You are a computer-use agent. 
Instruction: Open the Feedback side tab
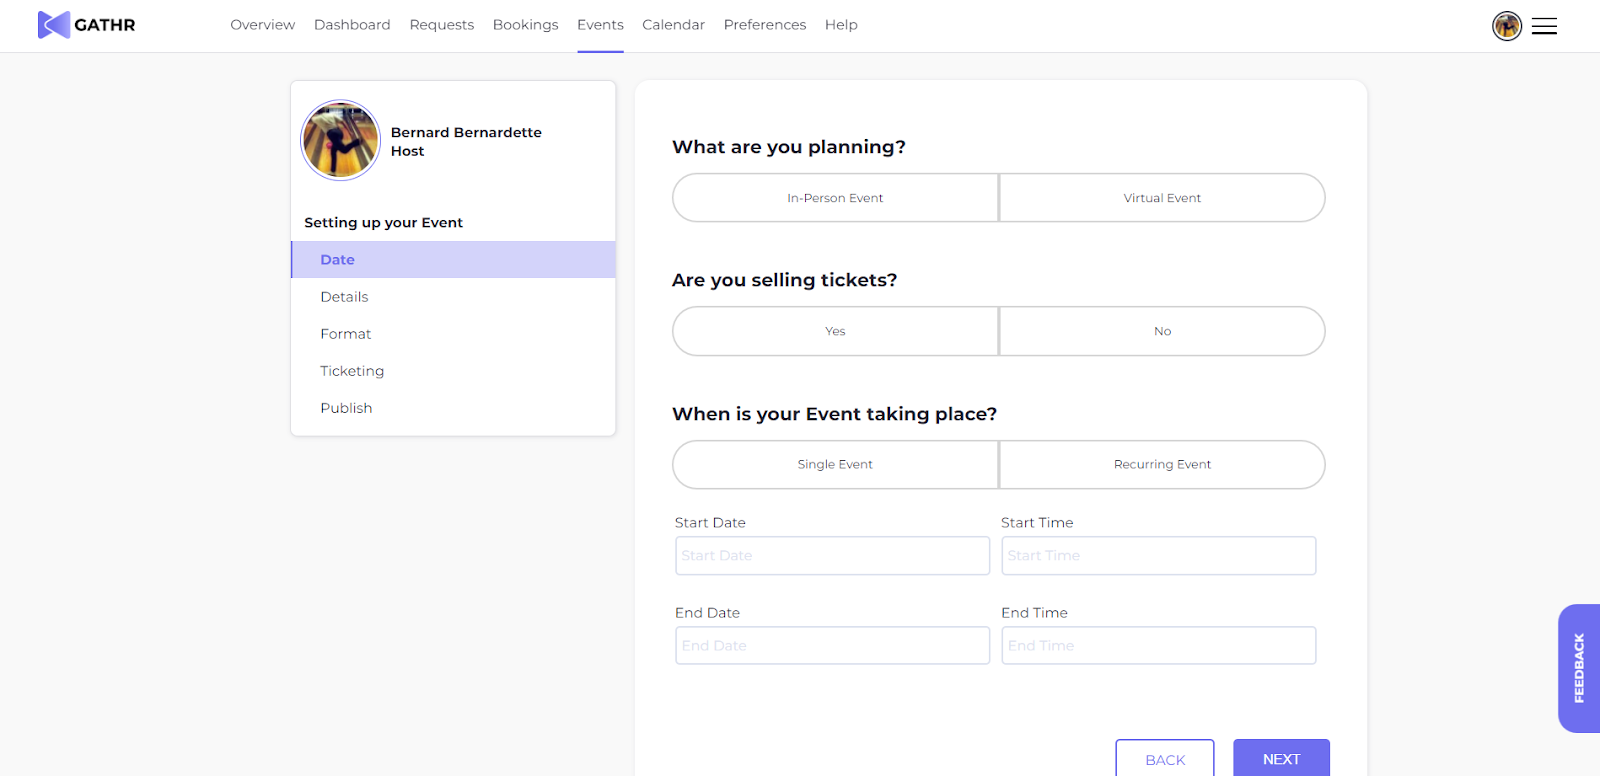[x=1578, y=668]
